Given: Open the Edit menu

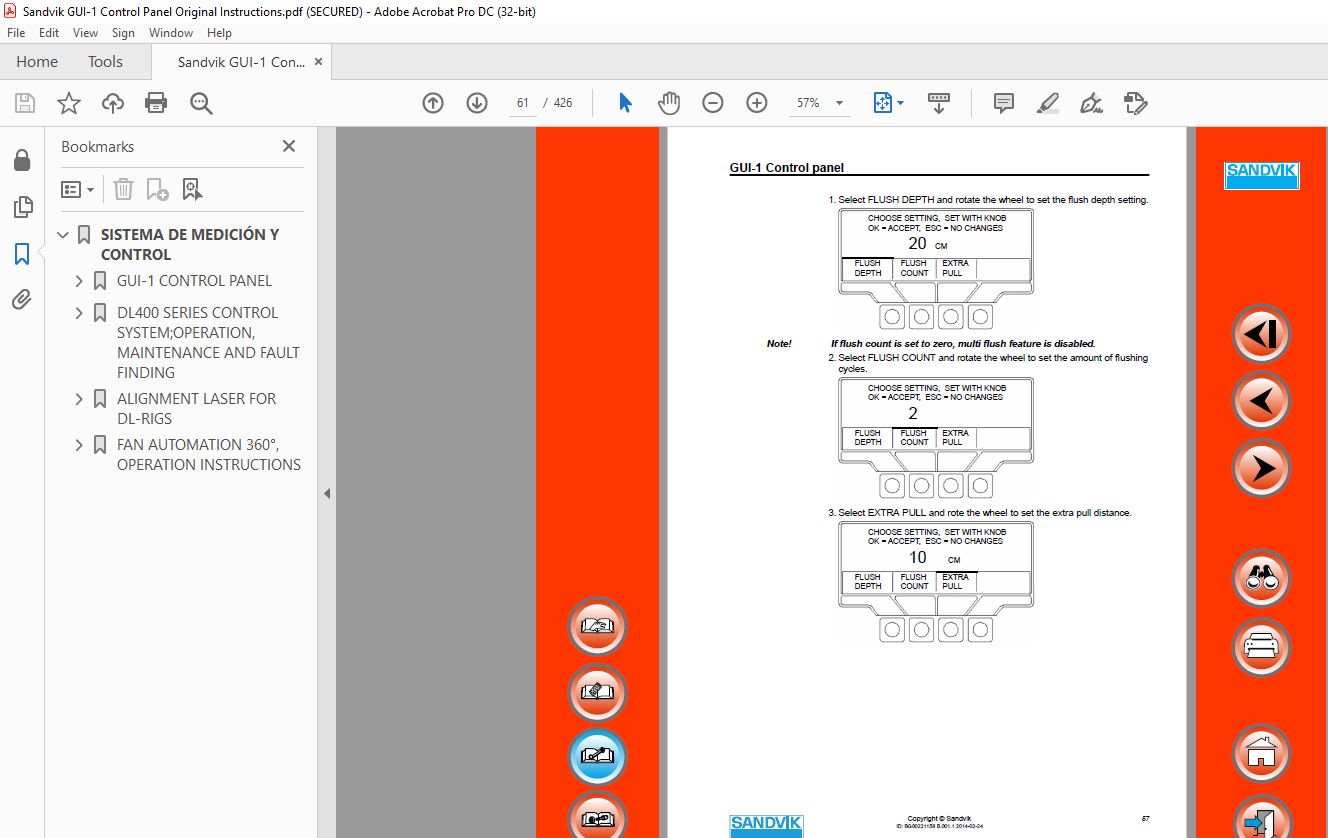Looking at the screenshot, I should [49, 33].
